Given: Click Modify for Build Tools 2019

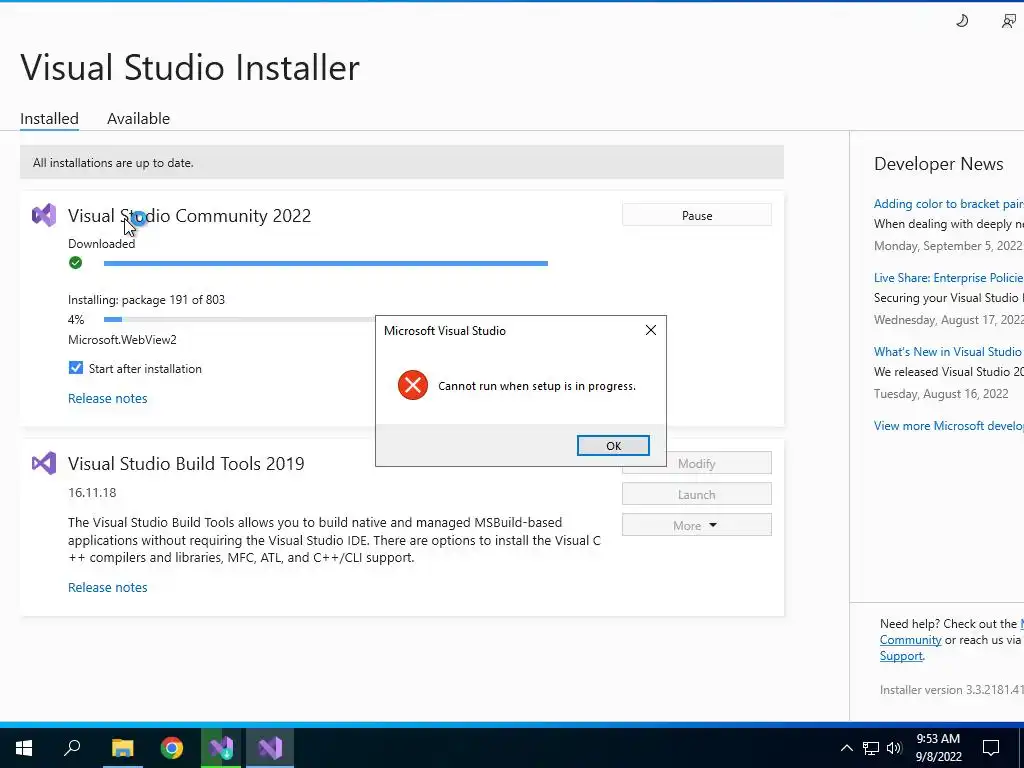Looking at the screenshot, I should 696,463.
